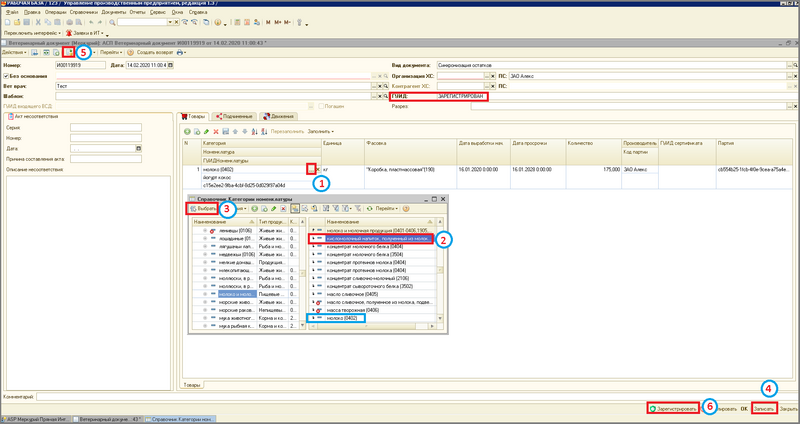Click the hierarchical view icon in Справочник toolbar

[295, 208]
